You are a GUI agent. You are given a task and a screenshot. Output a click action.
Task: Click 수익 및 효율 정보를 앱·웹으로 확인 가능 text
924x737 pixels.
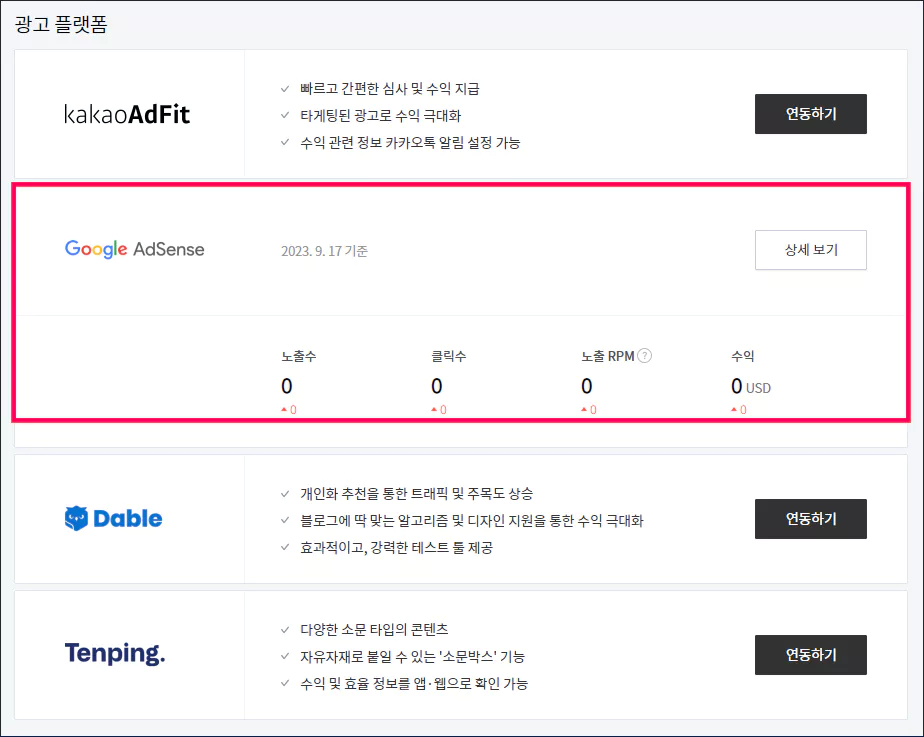(414, 683)
